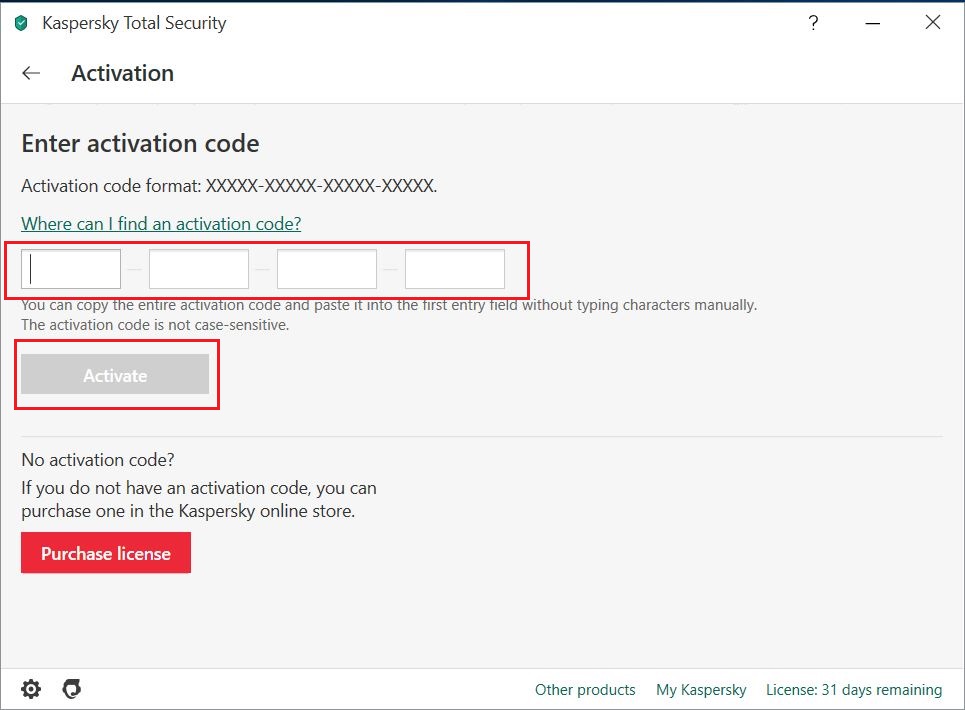Open help with the question mark
Image resolution: width=965 pixels, height=710 pixels.
(813, 23)
